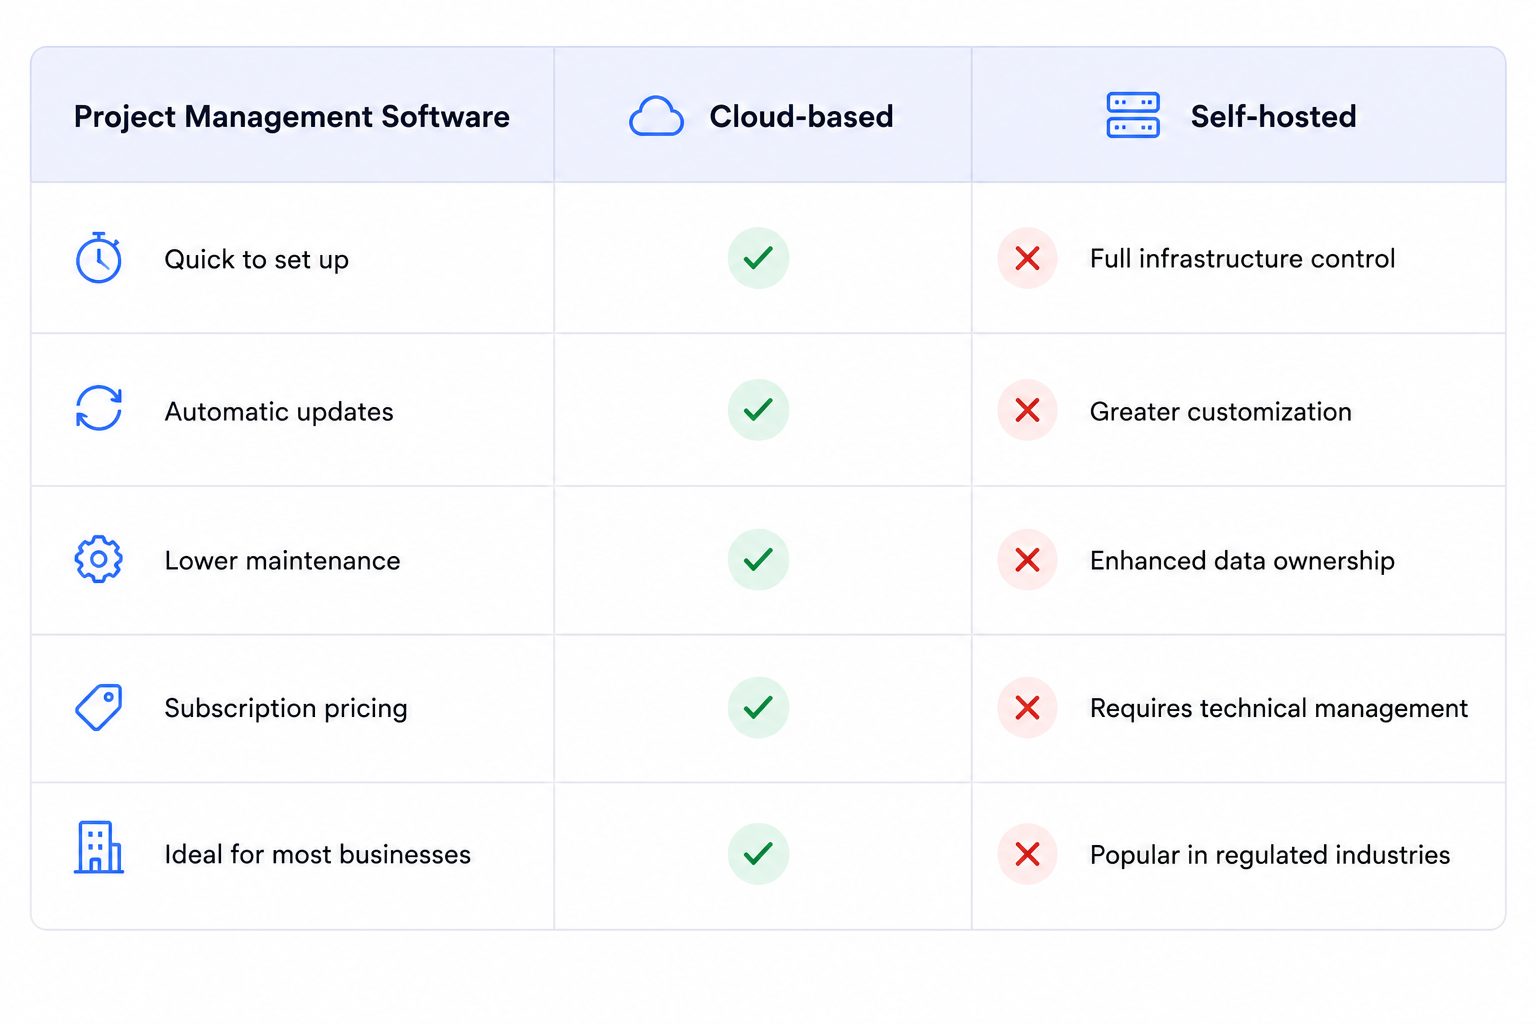Click the price tag icon for Subscription pricing
The height and width of the screenshot is (1024, 1536).
[x=99, y=707]
